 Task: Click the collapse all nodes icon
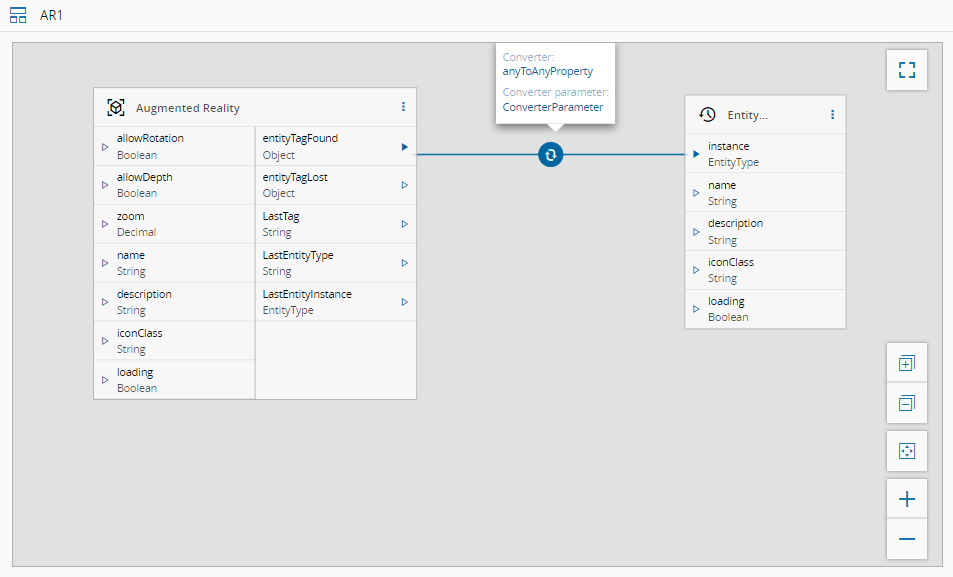(x=906, y=403)
